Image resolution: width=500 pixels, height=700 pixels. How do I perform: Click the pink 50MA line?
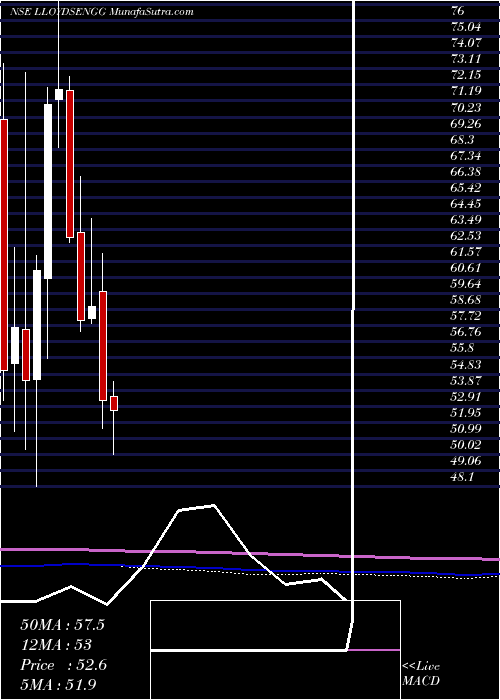coord(250,554)
